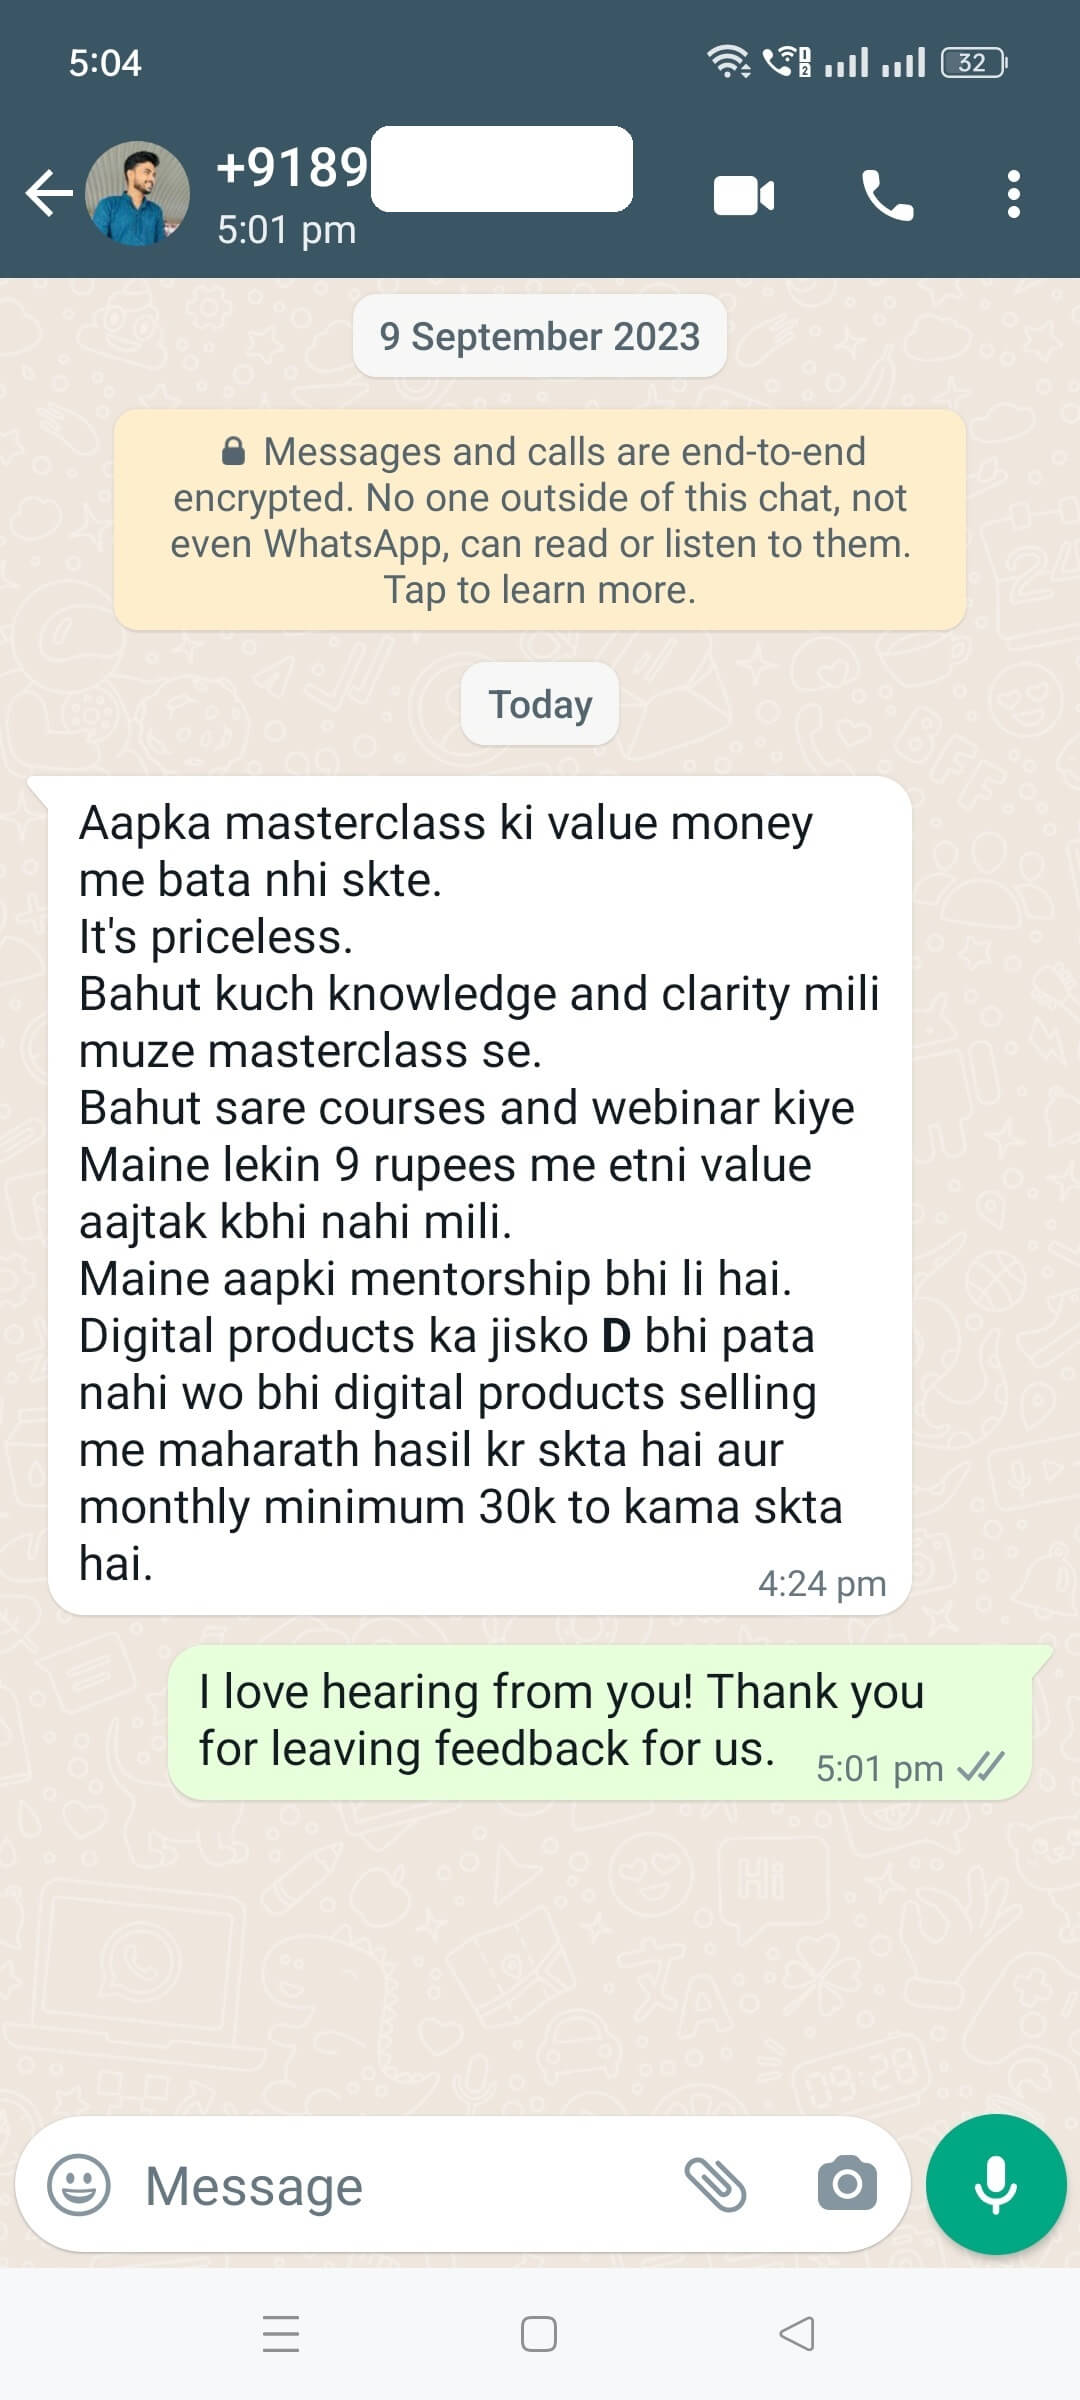Open the three-dot more options menu
Image resolution: width=1080 pixels, height=2400 pixels.
(1014, 194)
